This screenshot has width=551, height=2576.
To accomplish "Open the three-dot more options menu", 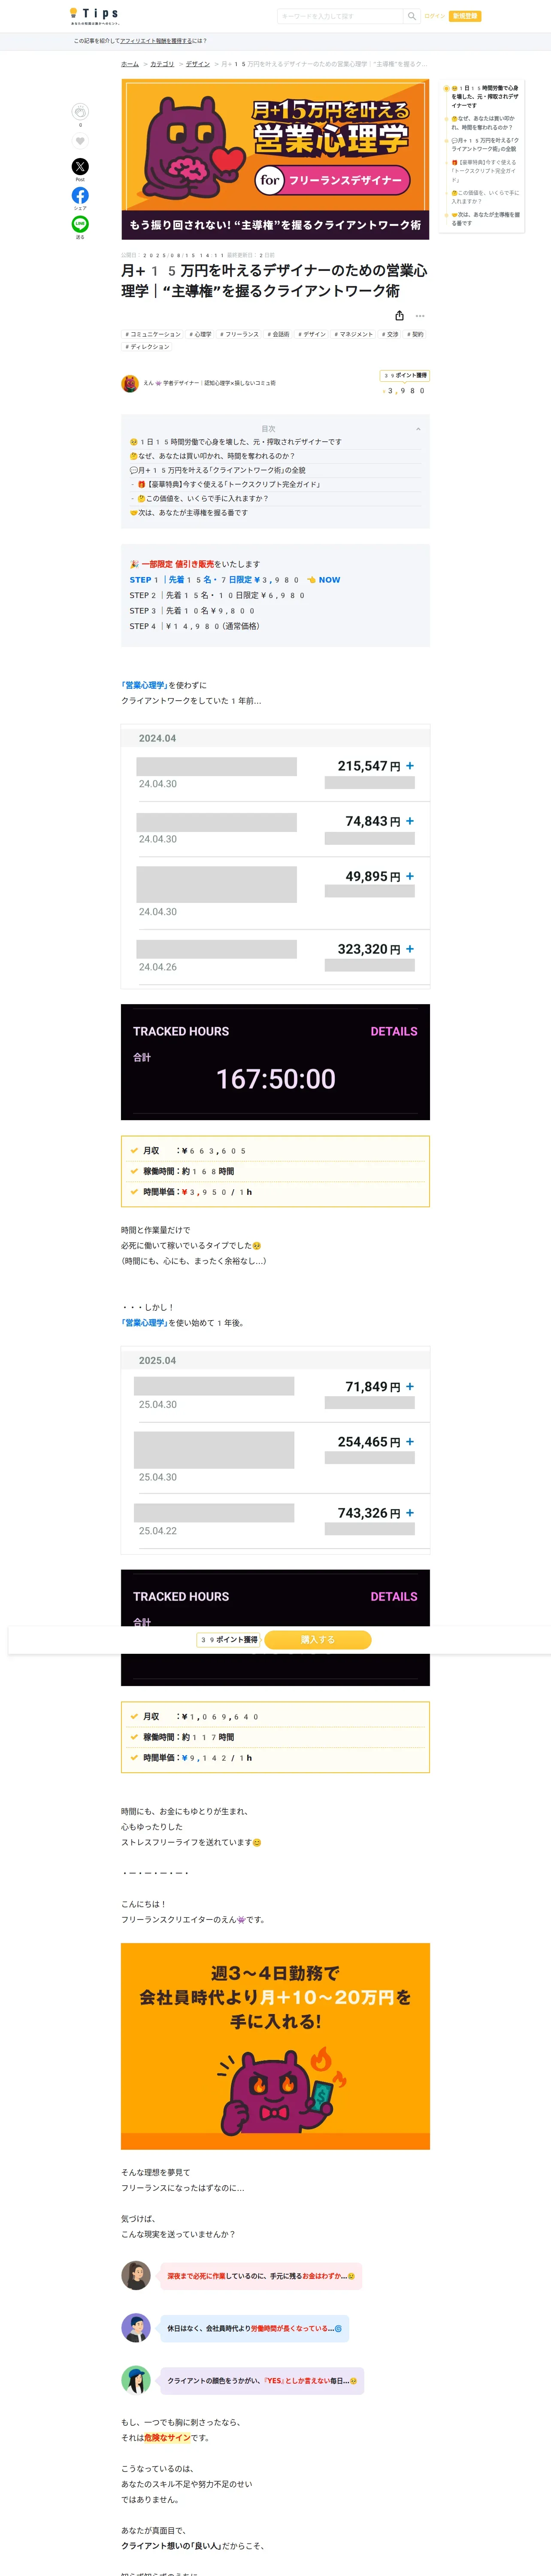I will [420, 316].
